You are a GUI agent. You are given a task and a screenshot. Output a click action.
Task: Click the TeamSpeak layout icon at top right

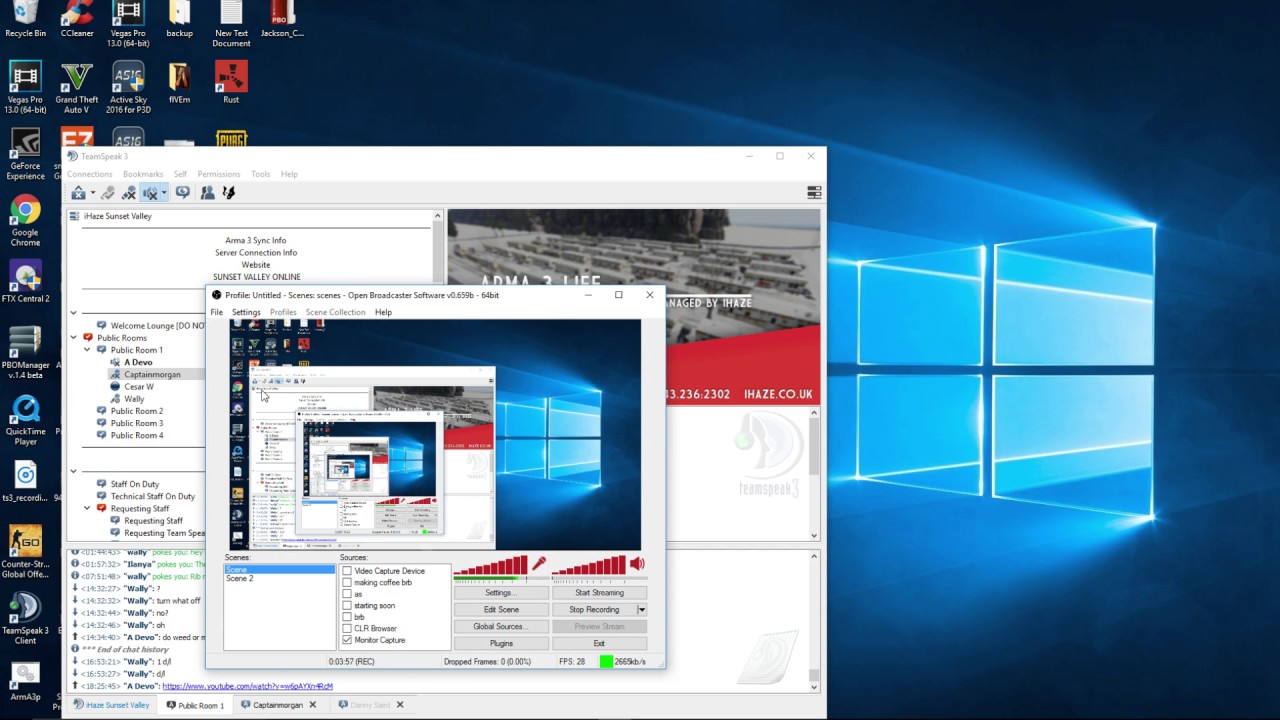click(814, 193)
